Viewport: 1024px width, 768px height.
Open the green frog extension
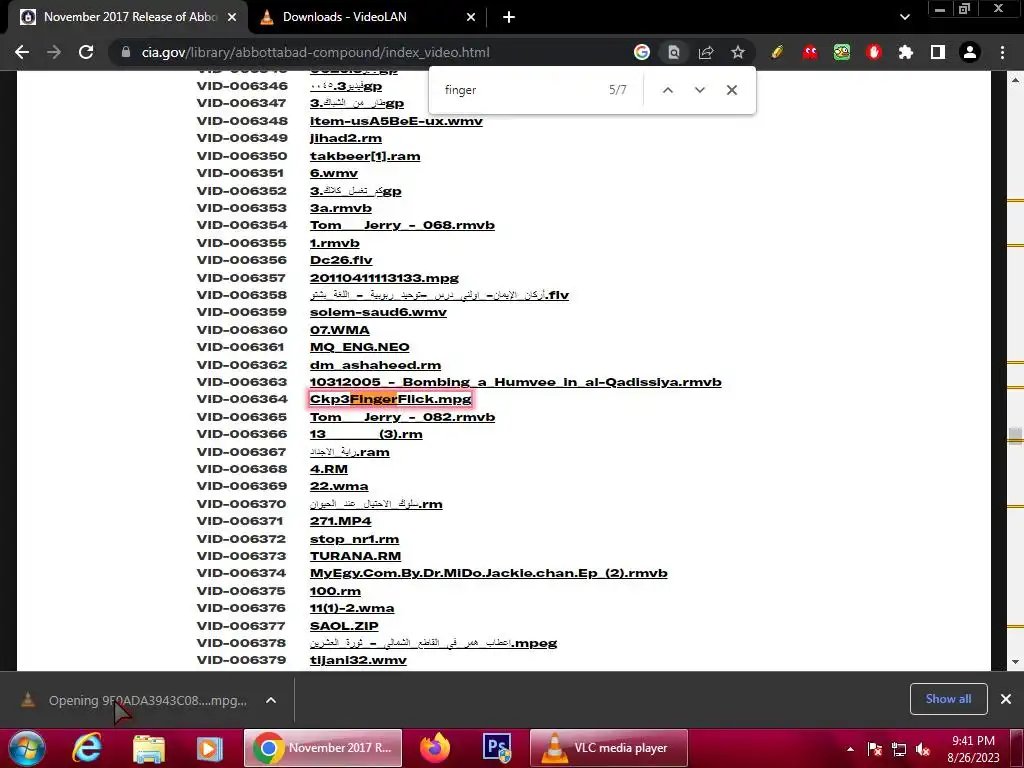point(842,52)
